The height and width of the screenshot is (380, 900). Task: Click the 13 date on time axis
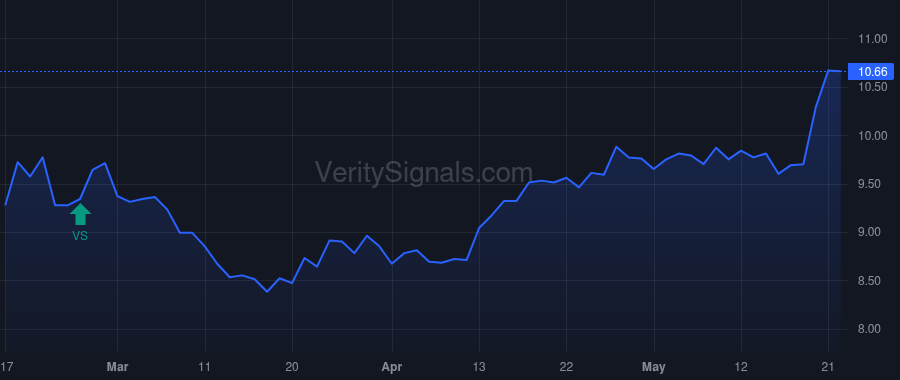[479, 367]
